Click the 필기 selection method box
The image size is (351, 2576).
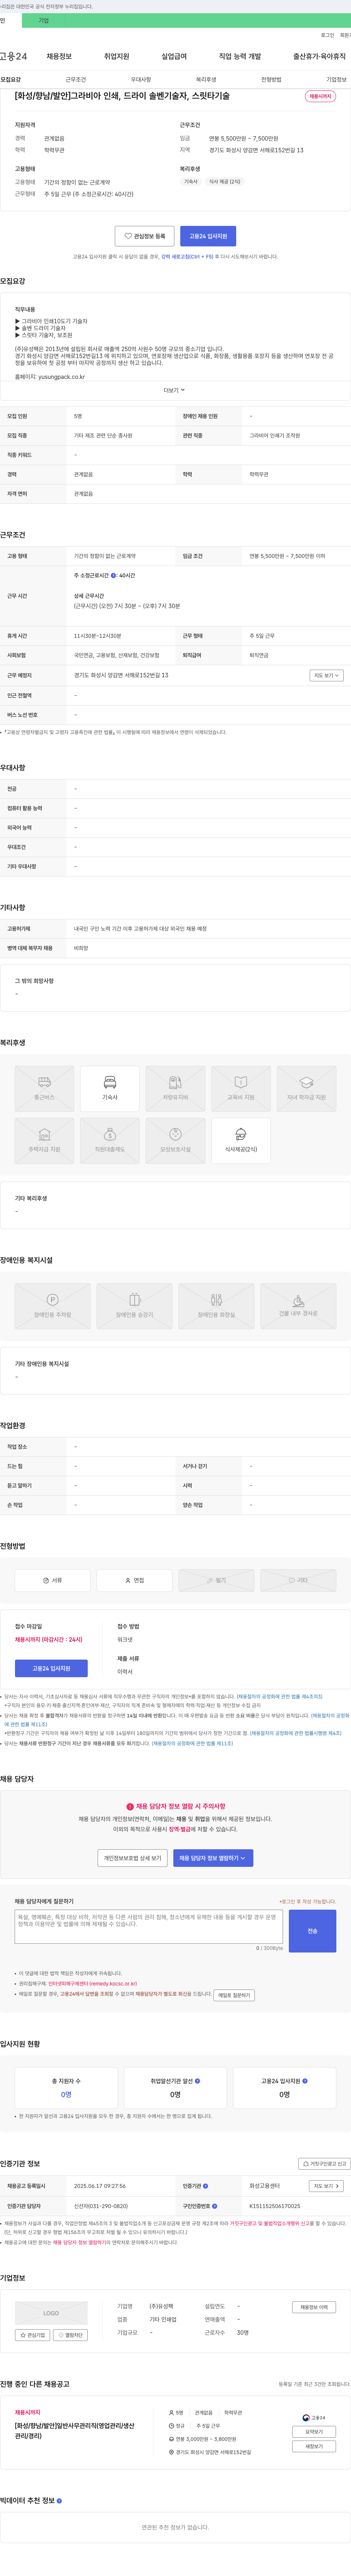tap(216, 1580)
